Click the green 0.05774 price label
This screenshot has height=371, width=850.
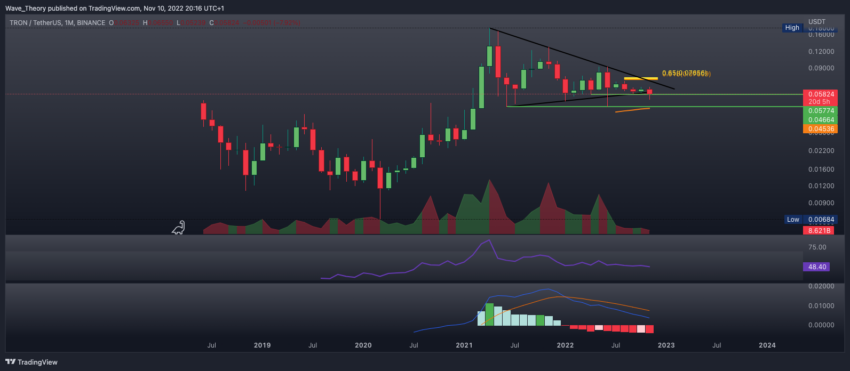[x=819, y=111]
